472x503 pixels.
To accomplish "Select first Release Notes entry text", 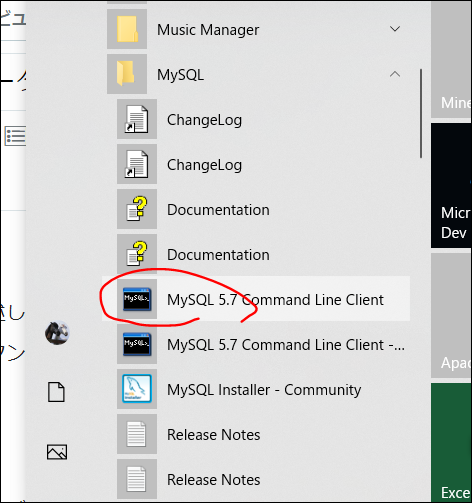I will tap(214, 435).
